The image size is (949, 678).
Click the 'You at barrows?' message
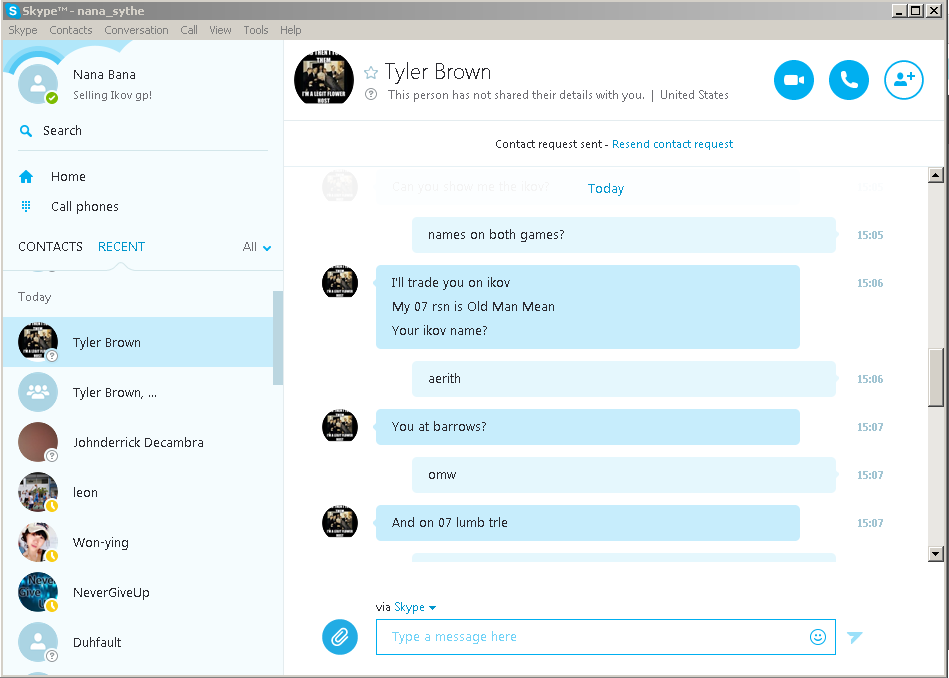click(588, 427)
